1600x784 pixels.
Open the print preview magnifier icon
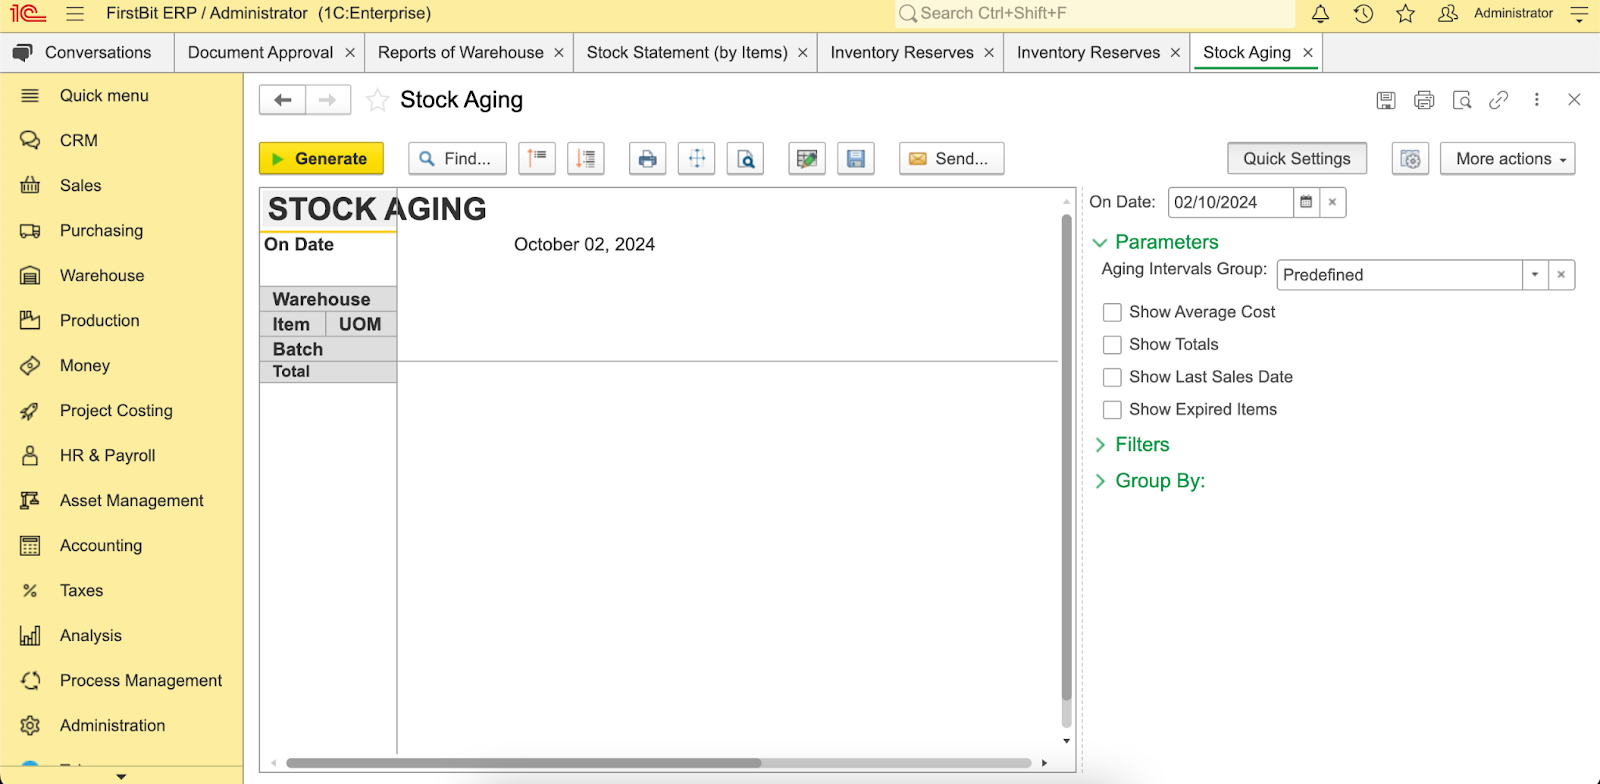[x=746, y=159]
